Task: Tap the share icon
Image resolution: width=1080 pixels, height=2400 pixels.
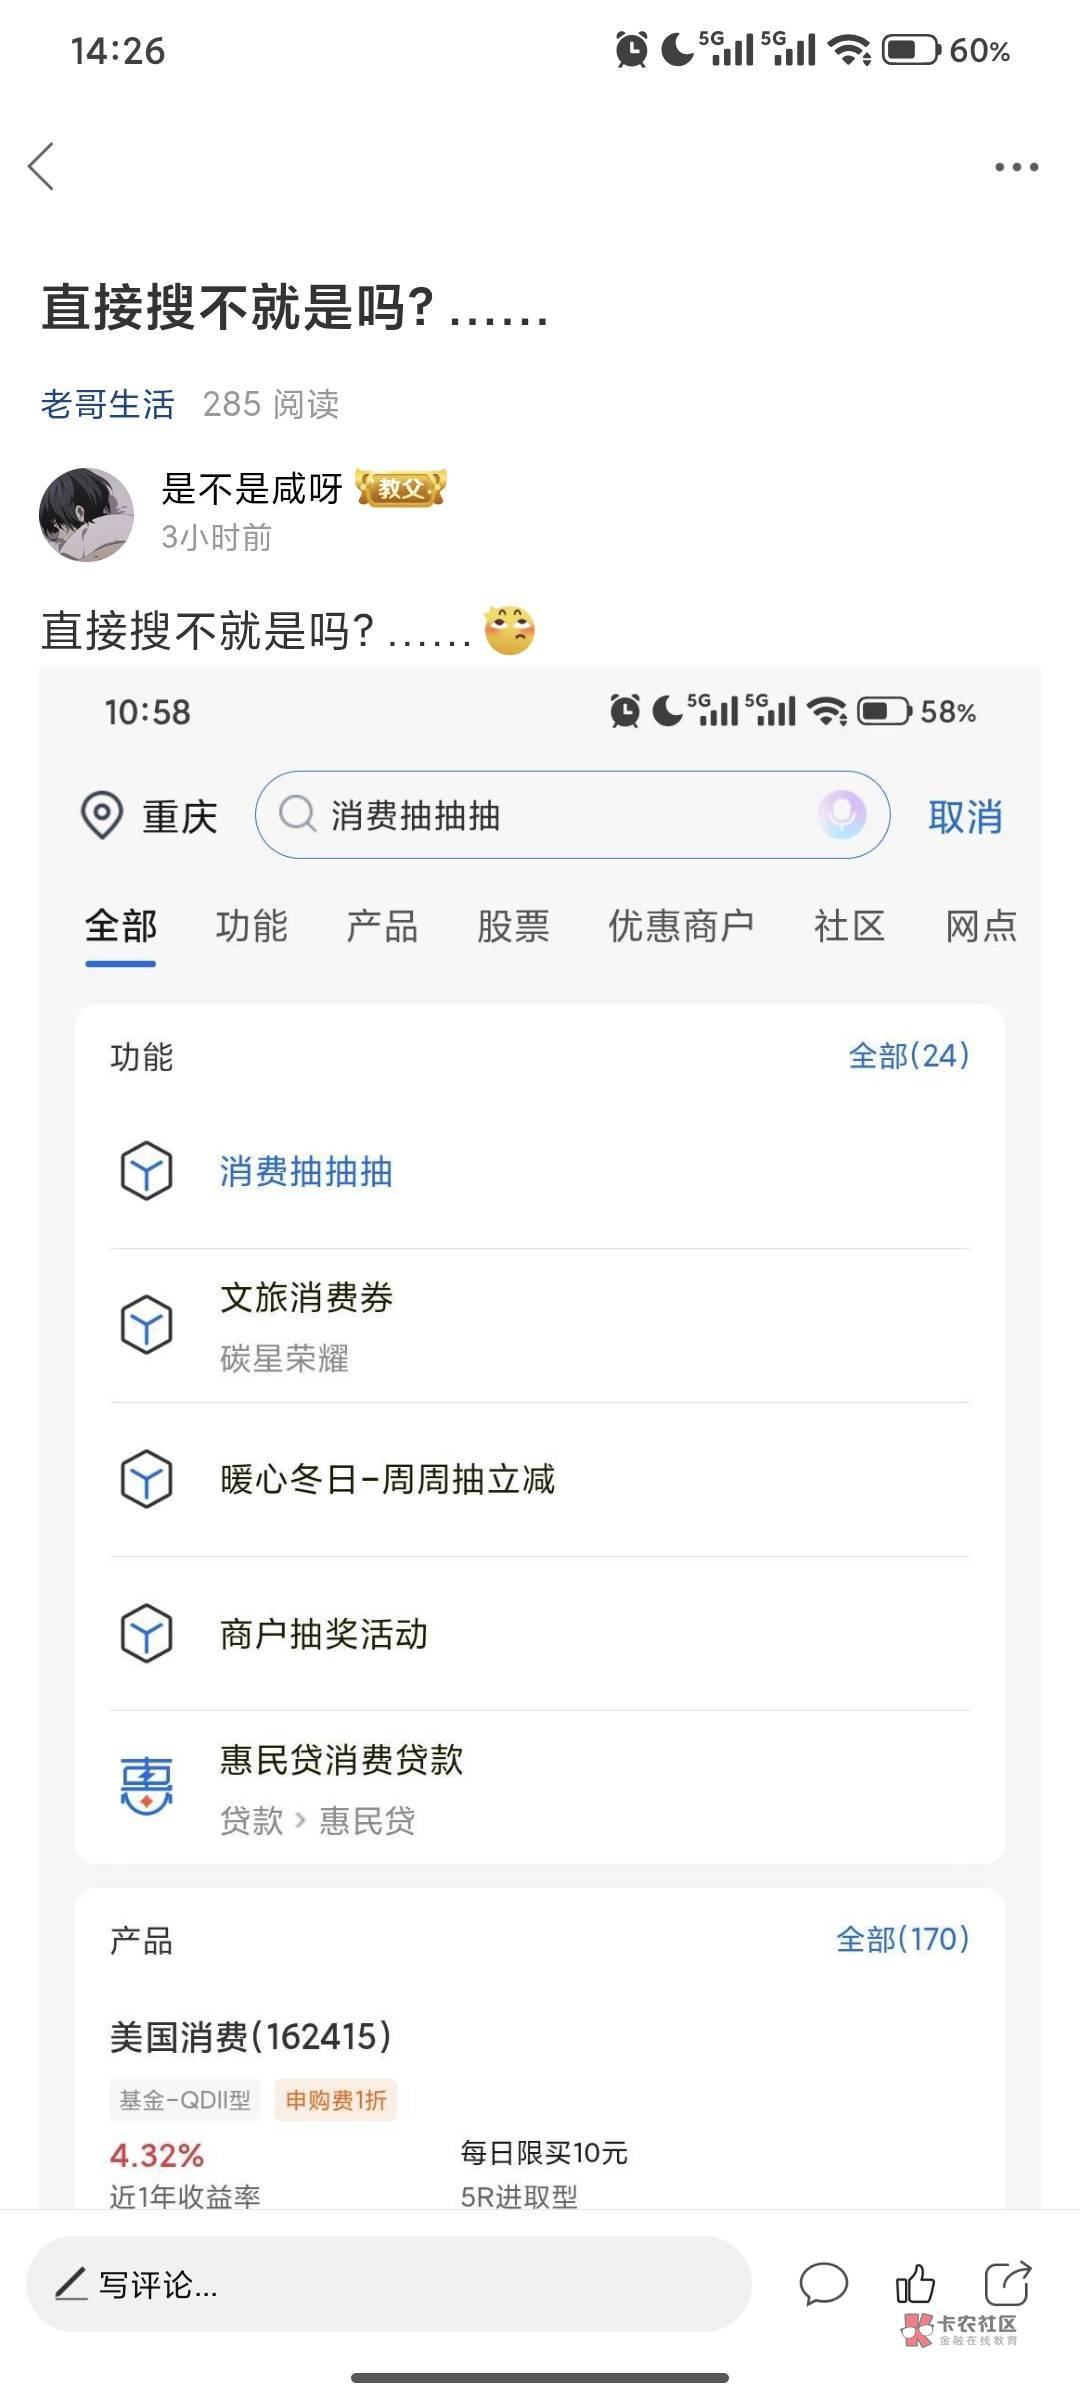Action: click(1007, 2284)
